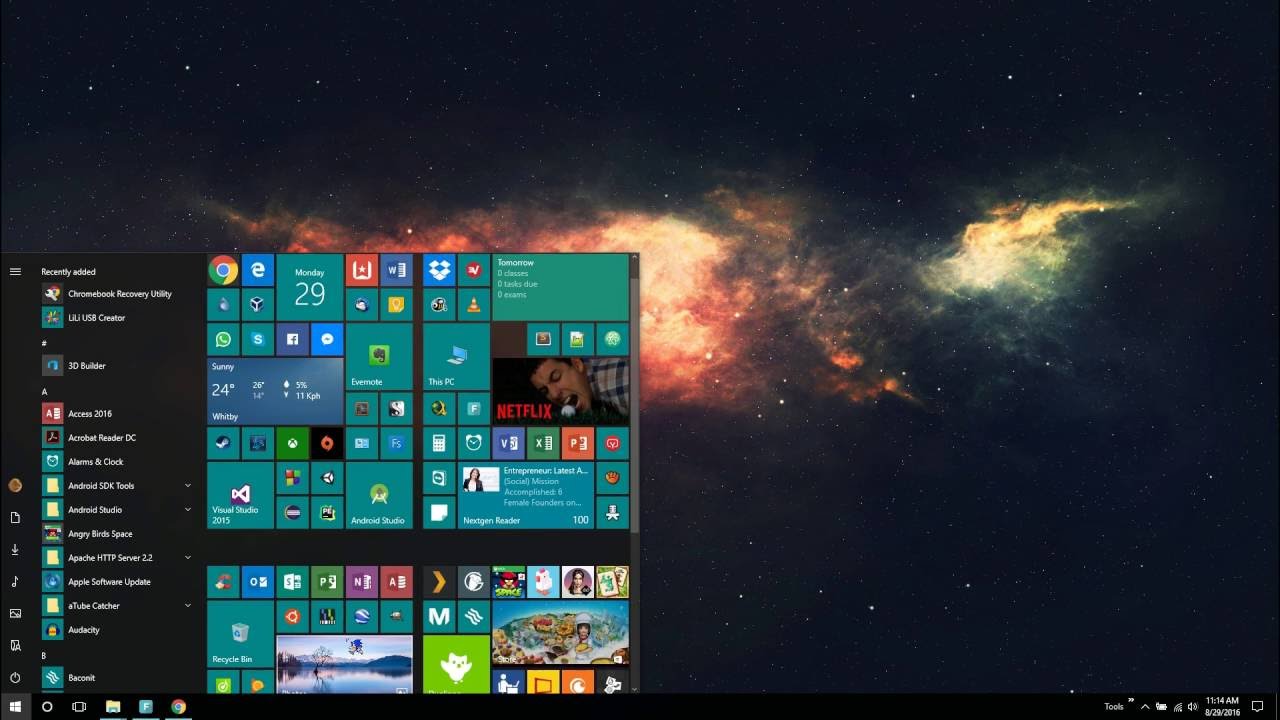Expand the Android Studio folder in app list
1280x720 pixels.
pos(188,510)
